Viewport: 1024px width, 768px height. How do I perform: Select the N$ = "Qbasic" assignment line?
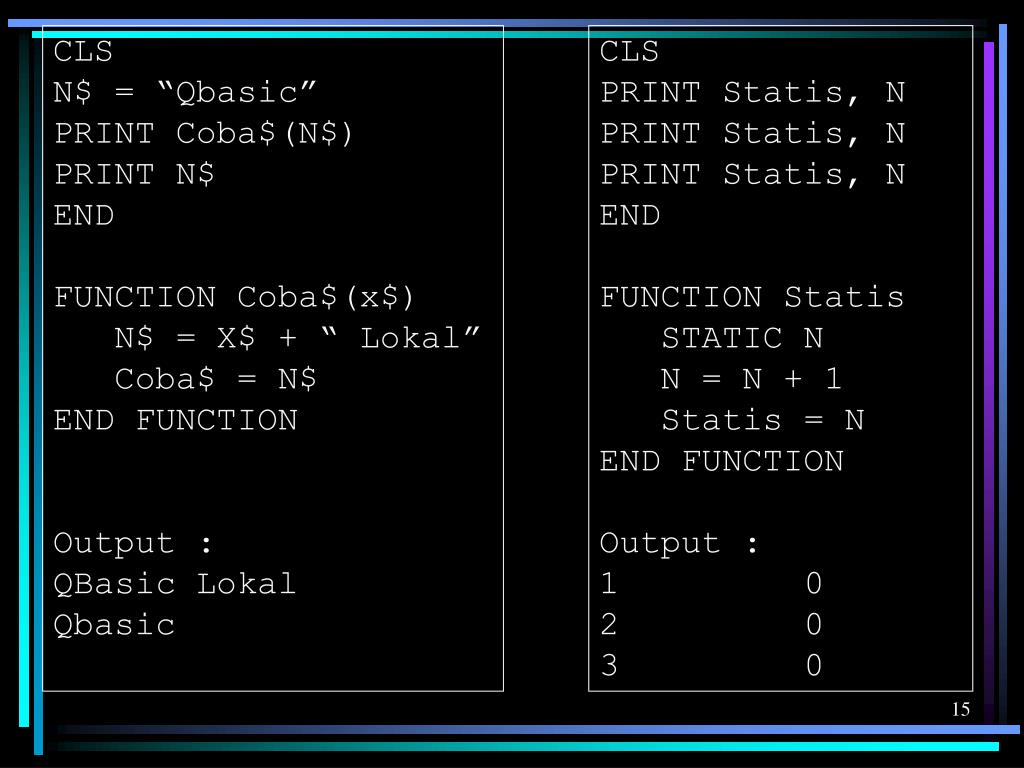click(185, 92)
